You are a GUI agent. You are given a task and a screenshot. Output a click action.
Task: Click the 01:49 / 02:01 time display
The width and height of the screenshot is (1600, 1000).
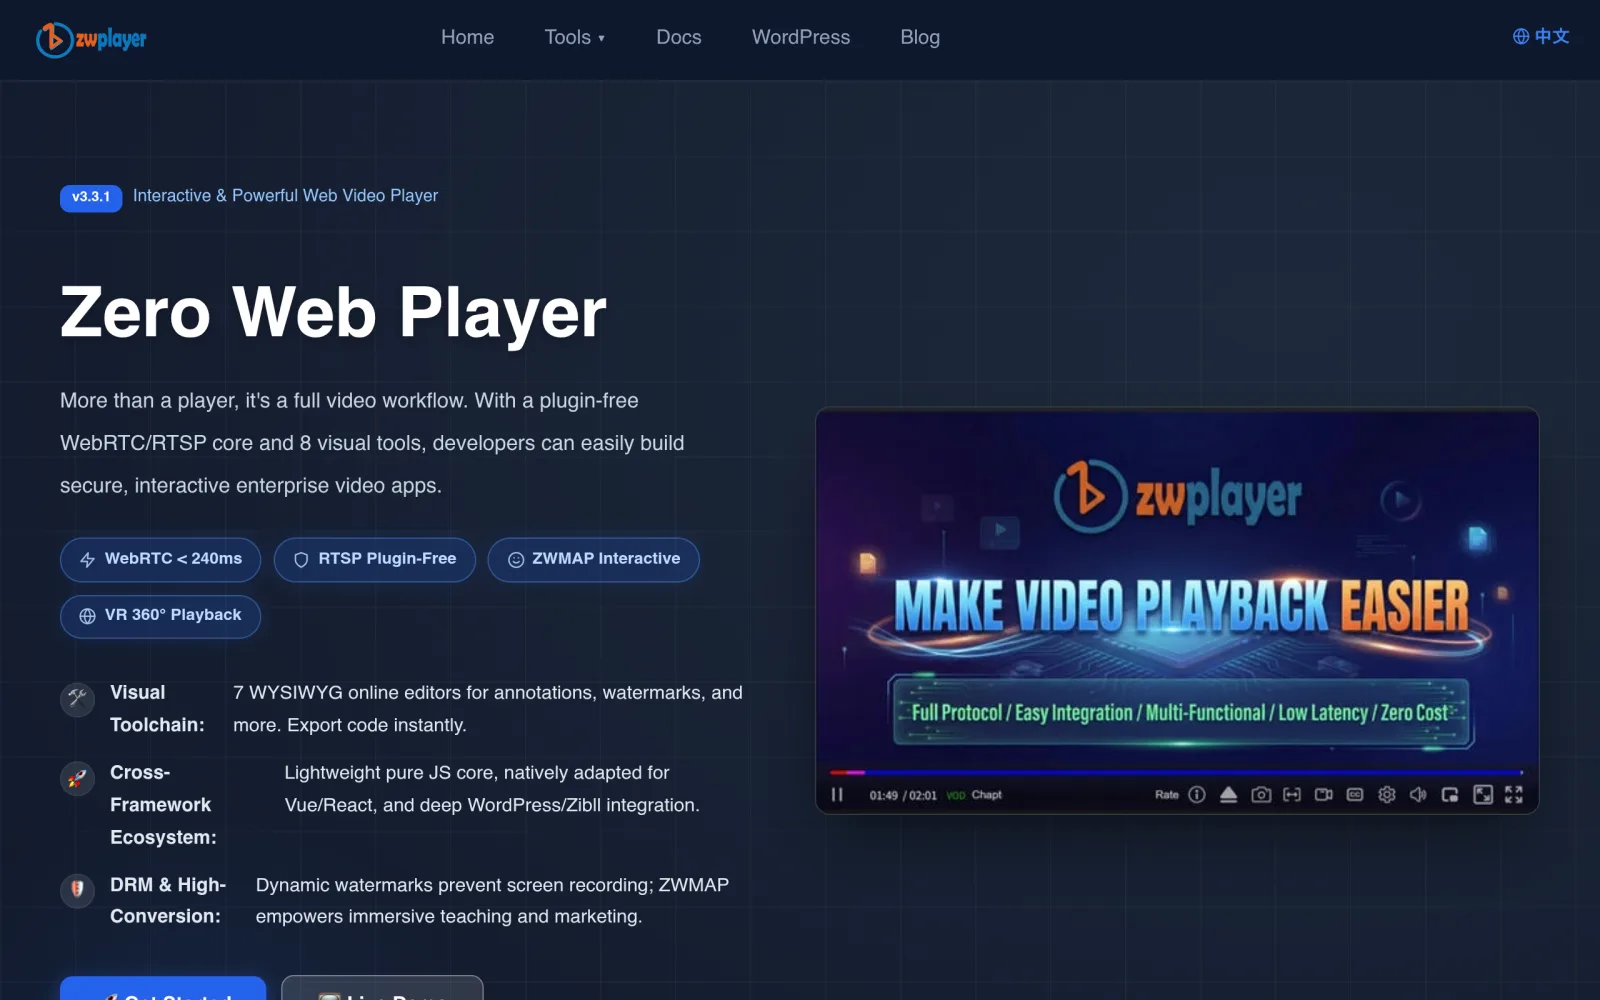903,795
